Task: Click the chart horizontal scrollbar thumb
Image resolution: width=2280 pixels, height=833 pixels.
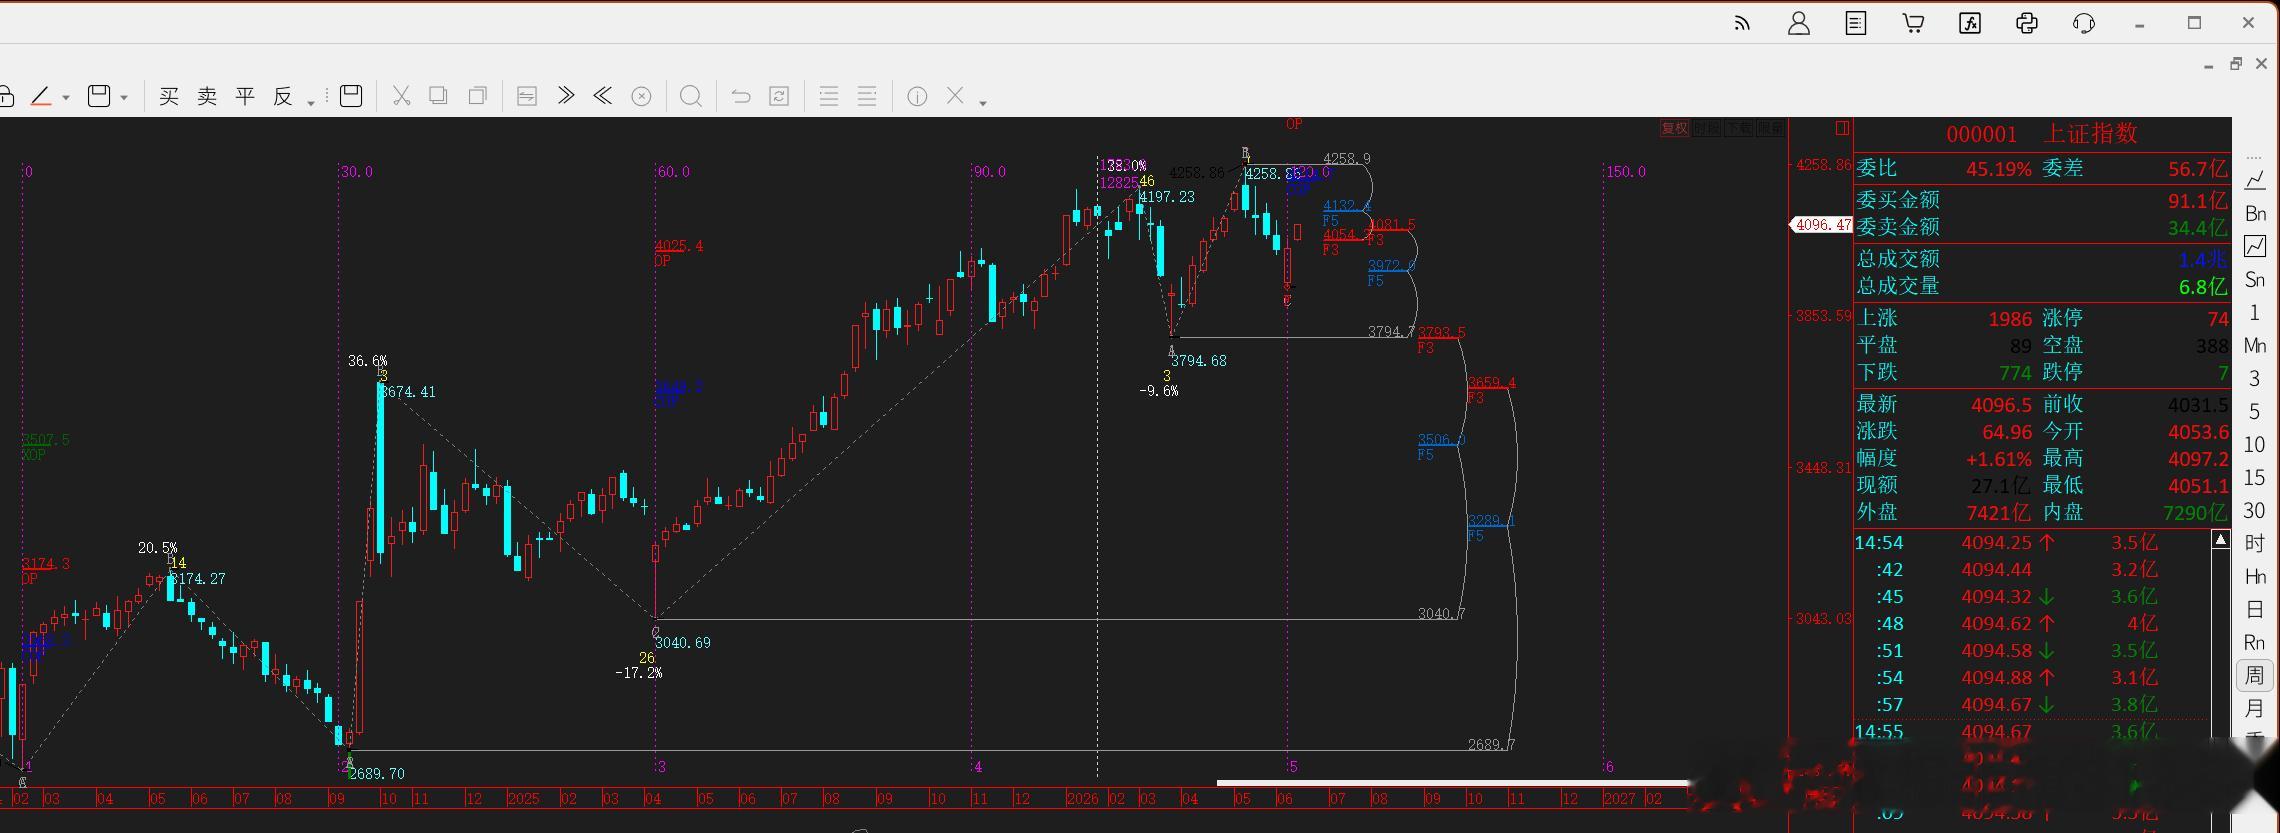Action: point(1452,783)
